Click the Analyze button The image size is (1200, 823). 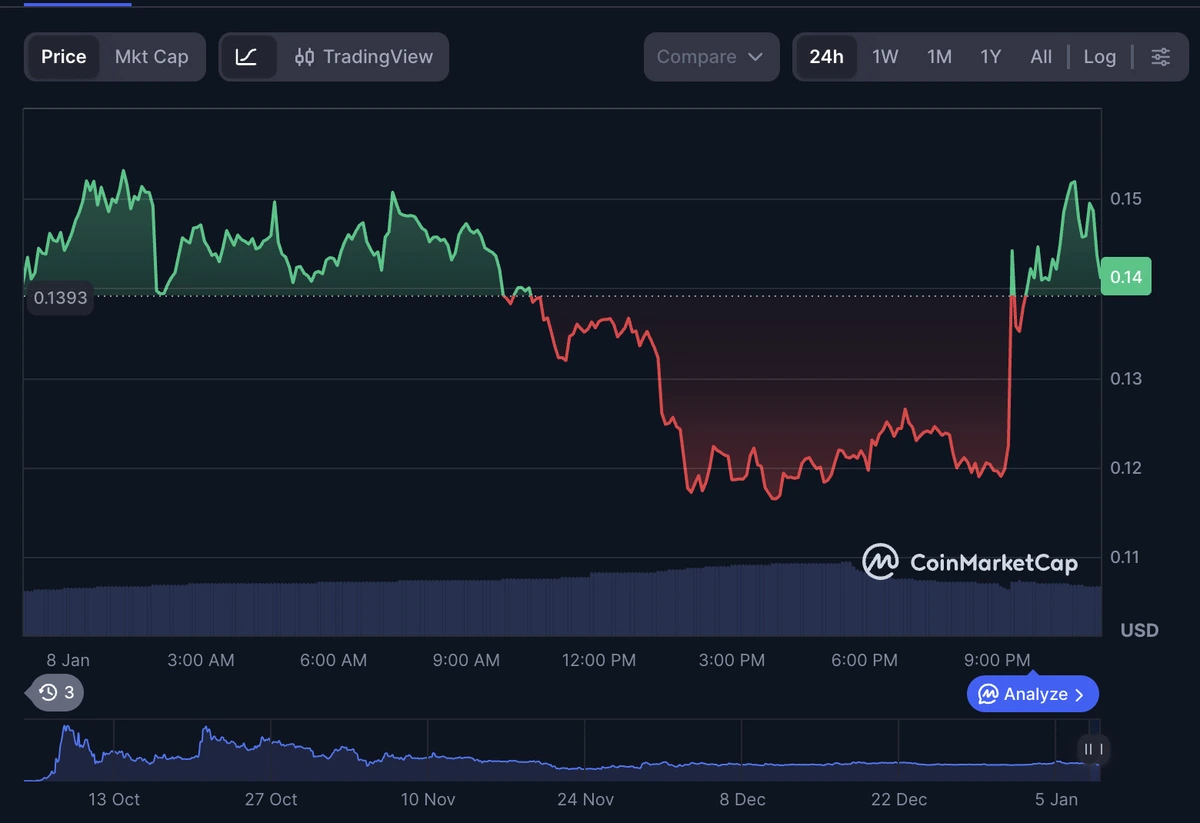coord(1032,693)
